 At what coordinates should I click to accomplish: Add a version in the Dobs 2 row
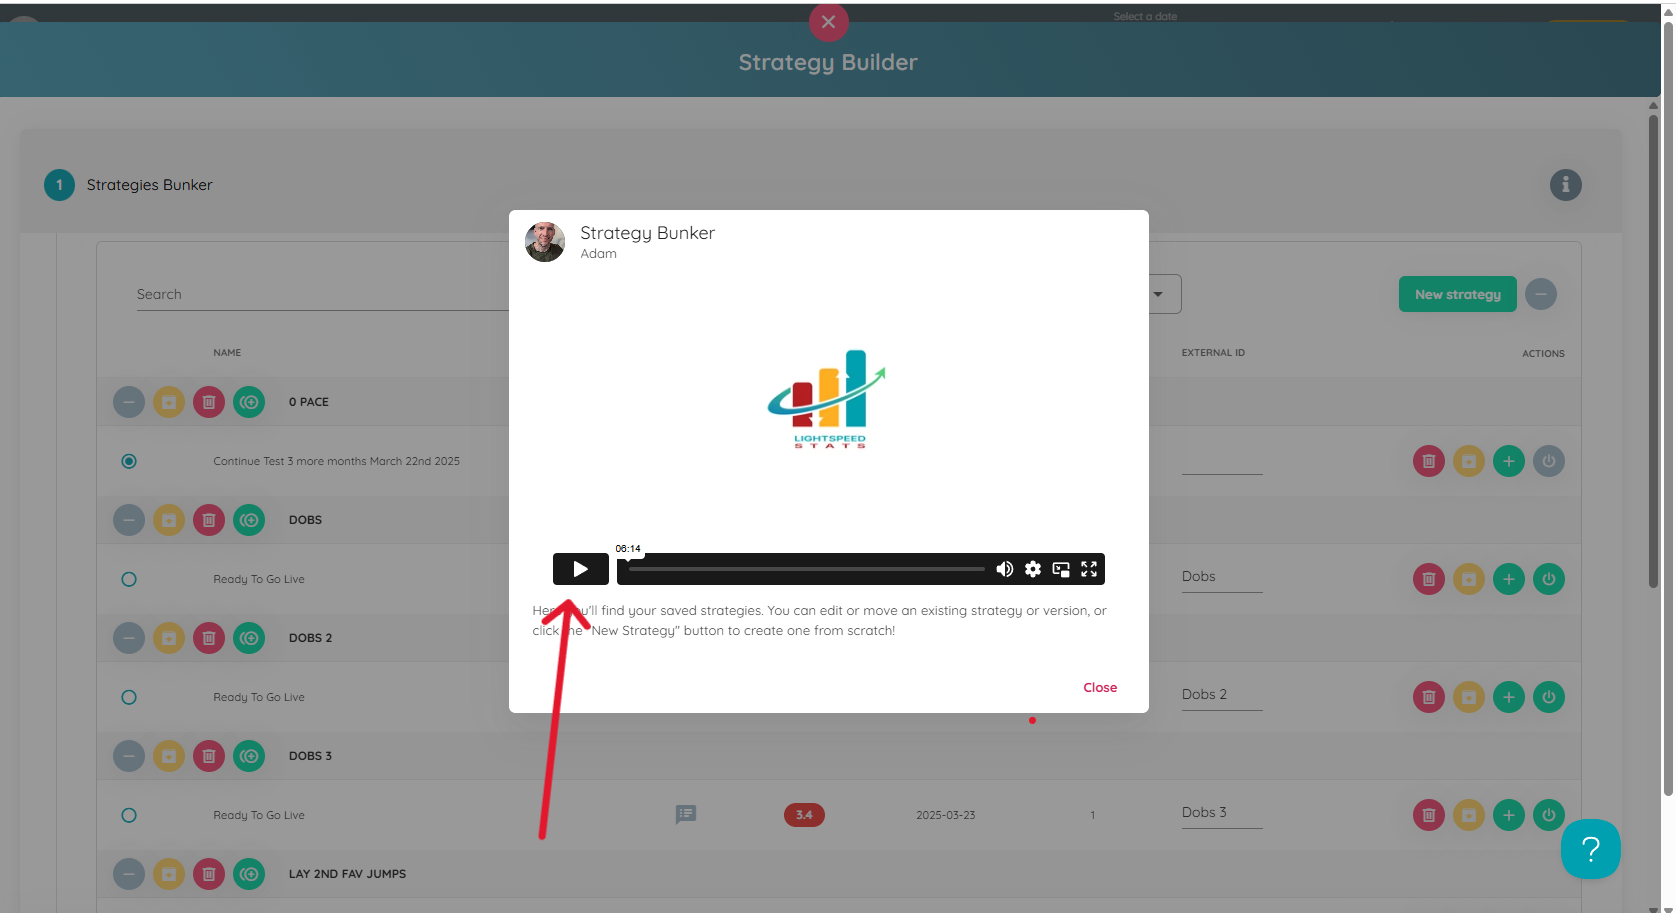(1508, 697)
